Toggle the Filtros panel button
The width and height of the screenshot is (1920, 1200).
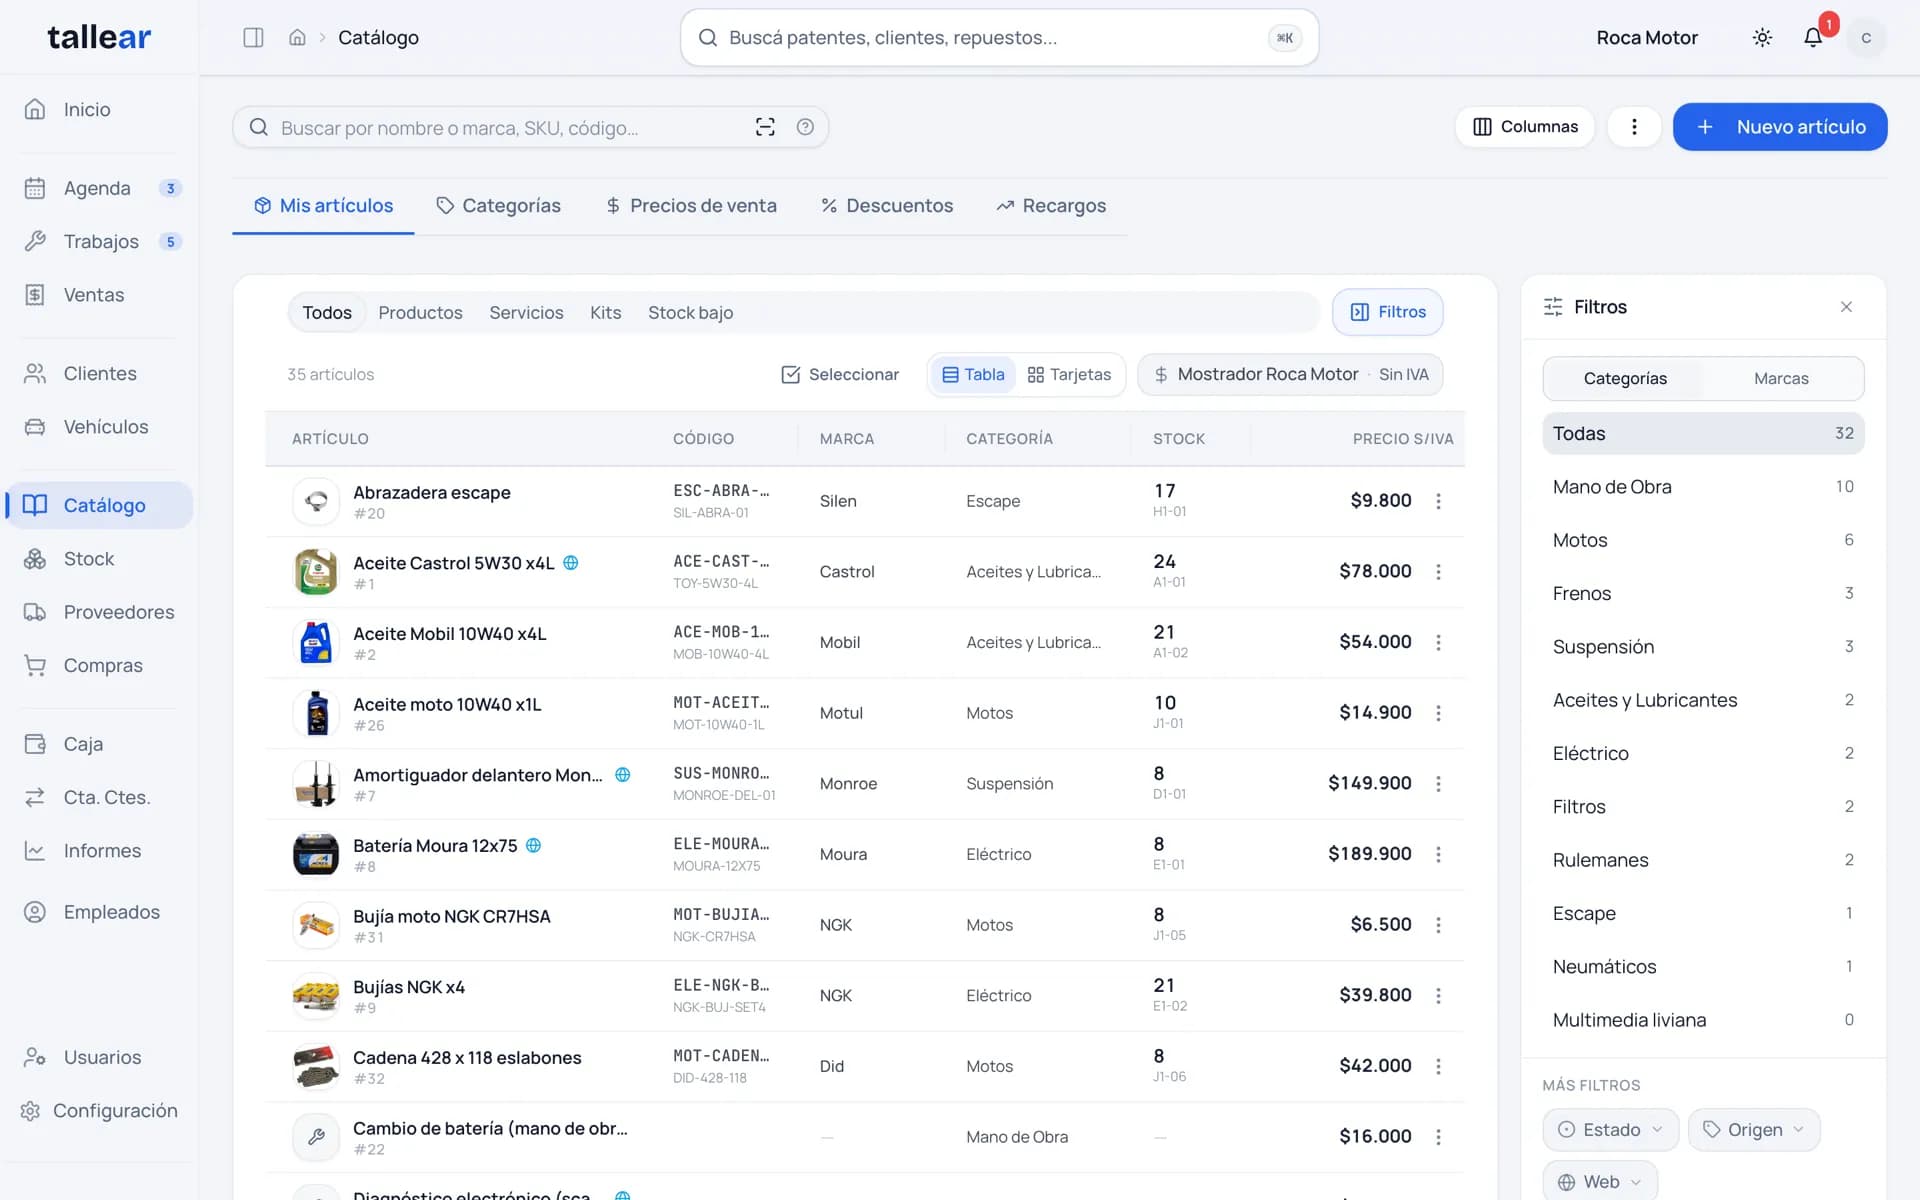point(1387,312)
